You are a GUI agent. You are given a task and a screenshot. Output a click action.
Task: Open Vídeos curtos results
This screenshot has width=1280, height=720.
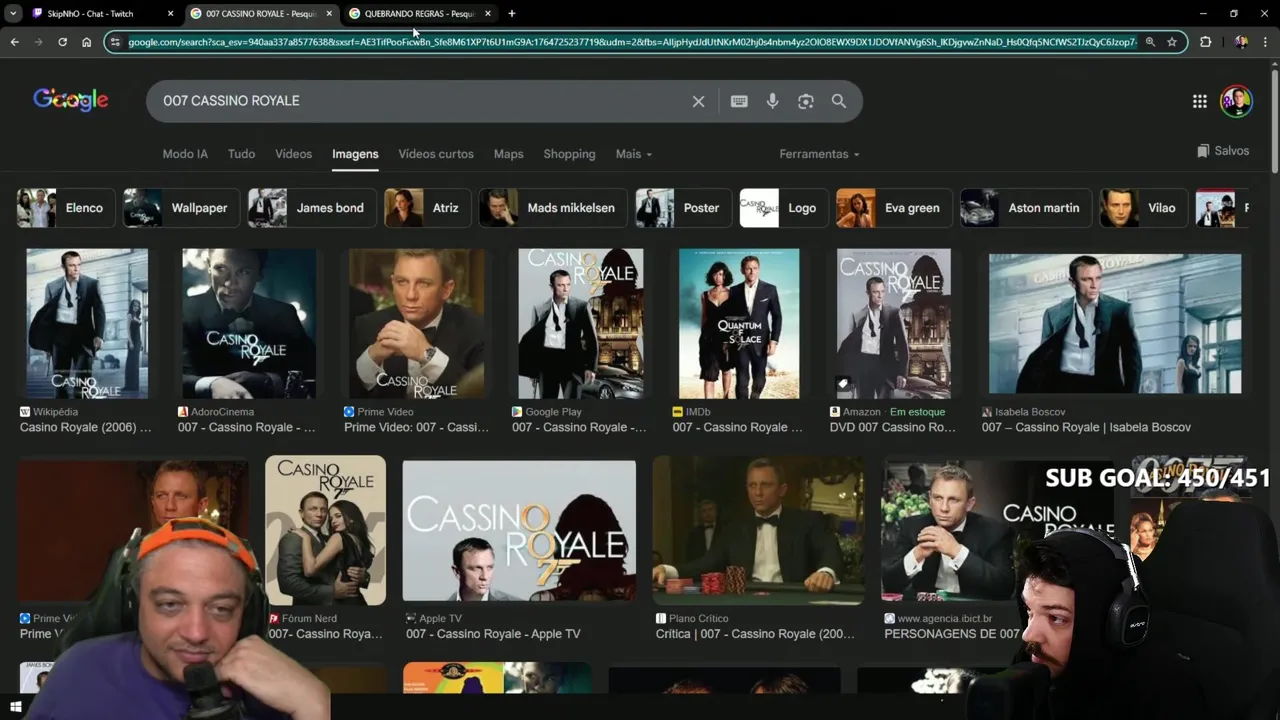pyautogui.click(x=436, y=154)
